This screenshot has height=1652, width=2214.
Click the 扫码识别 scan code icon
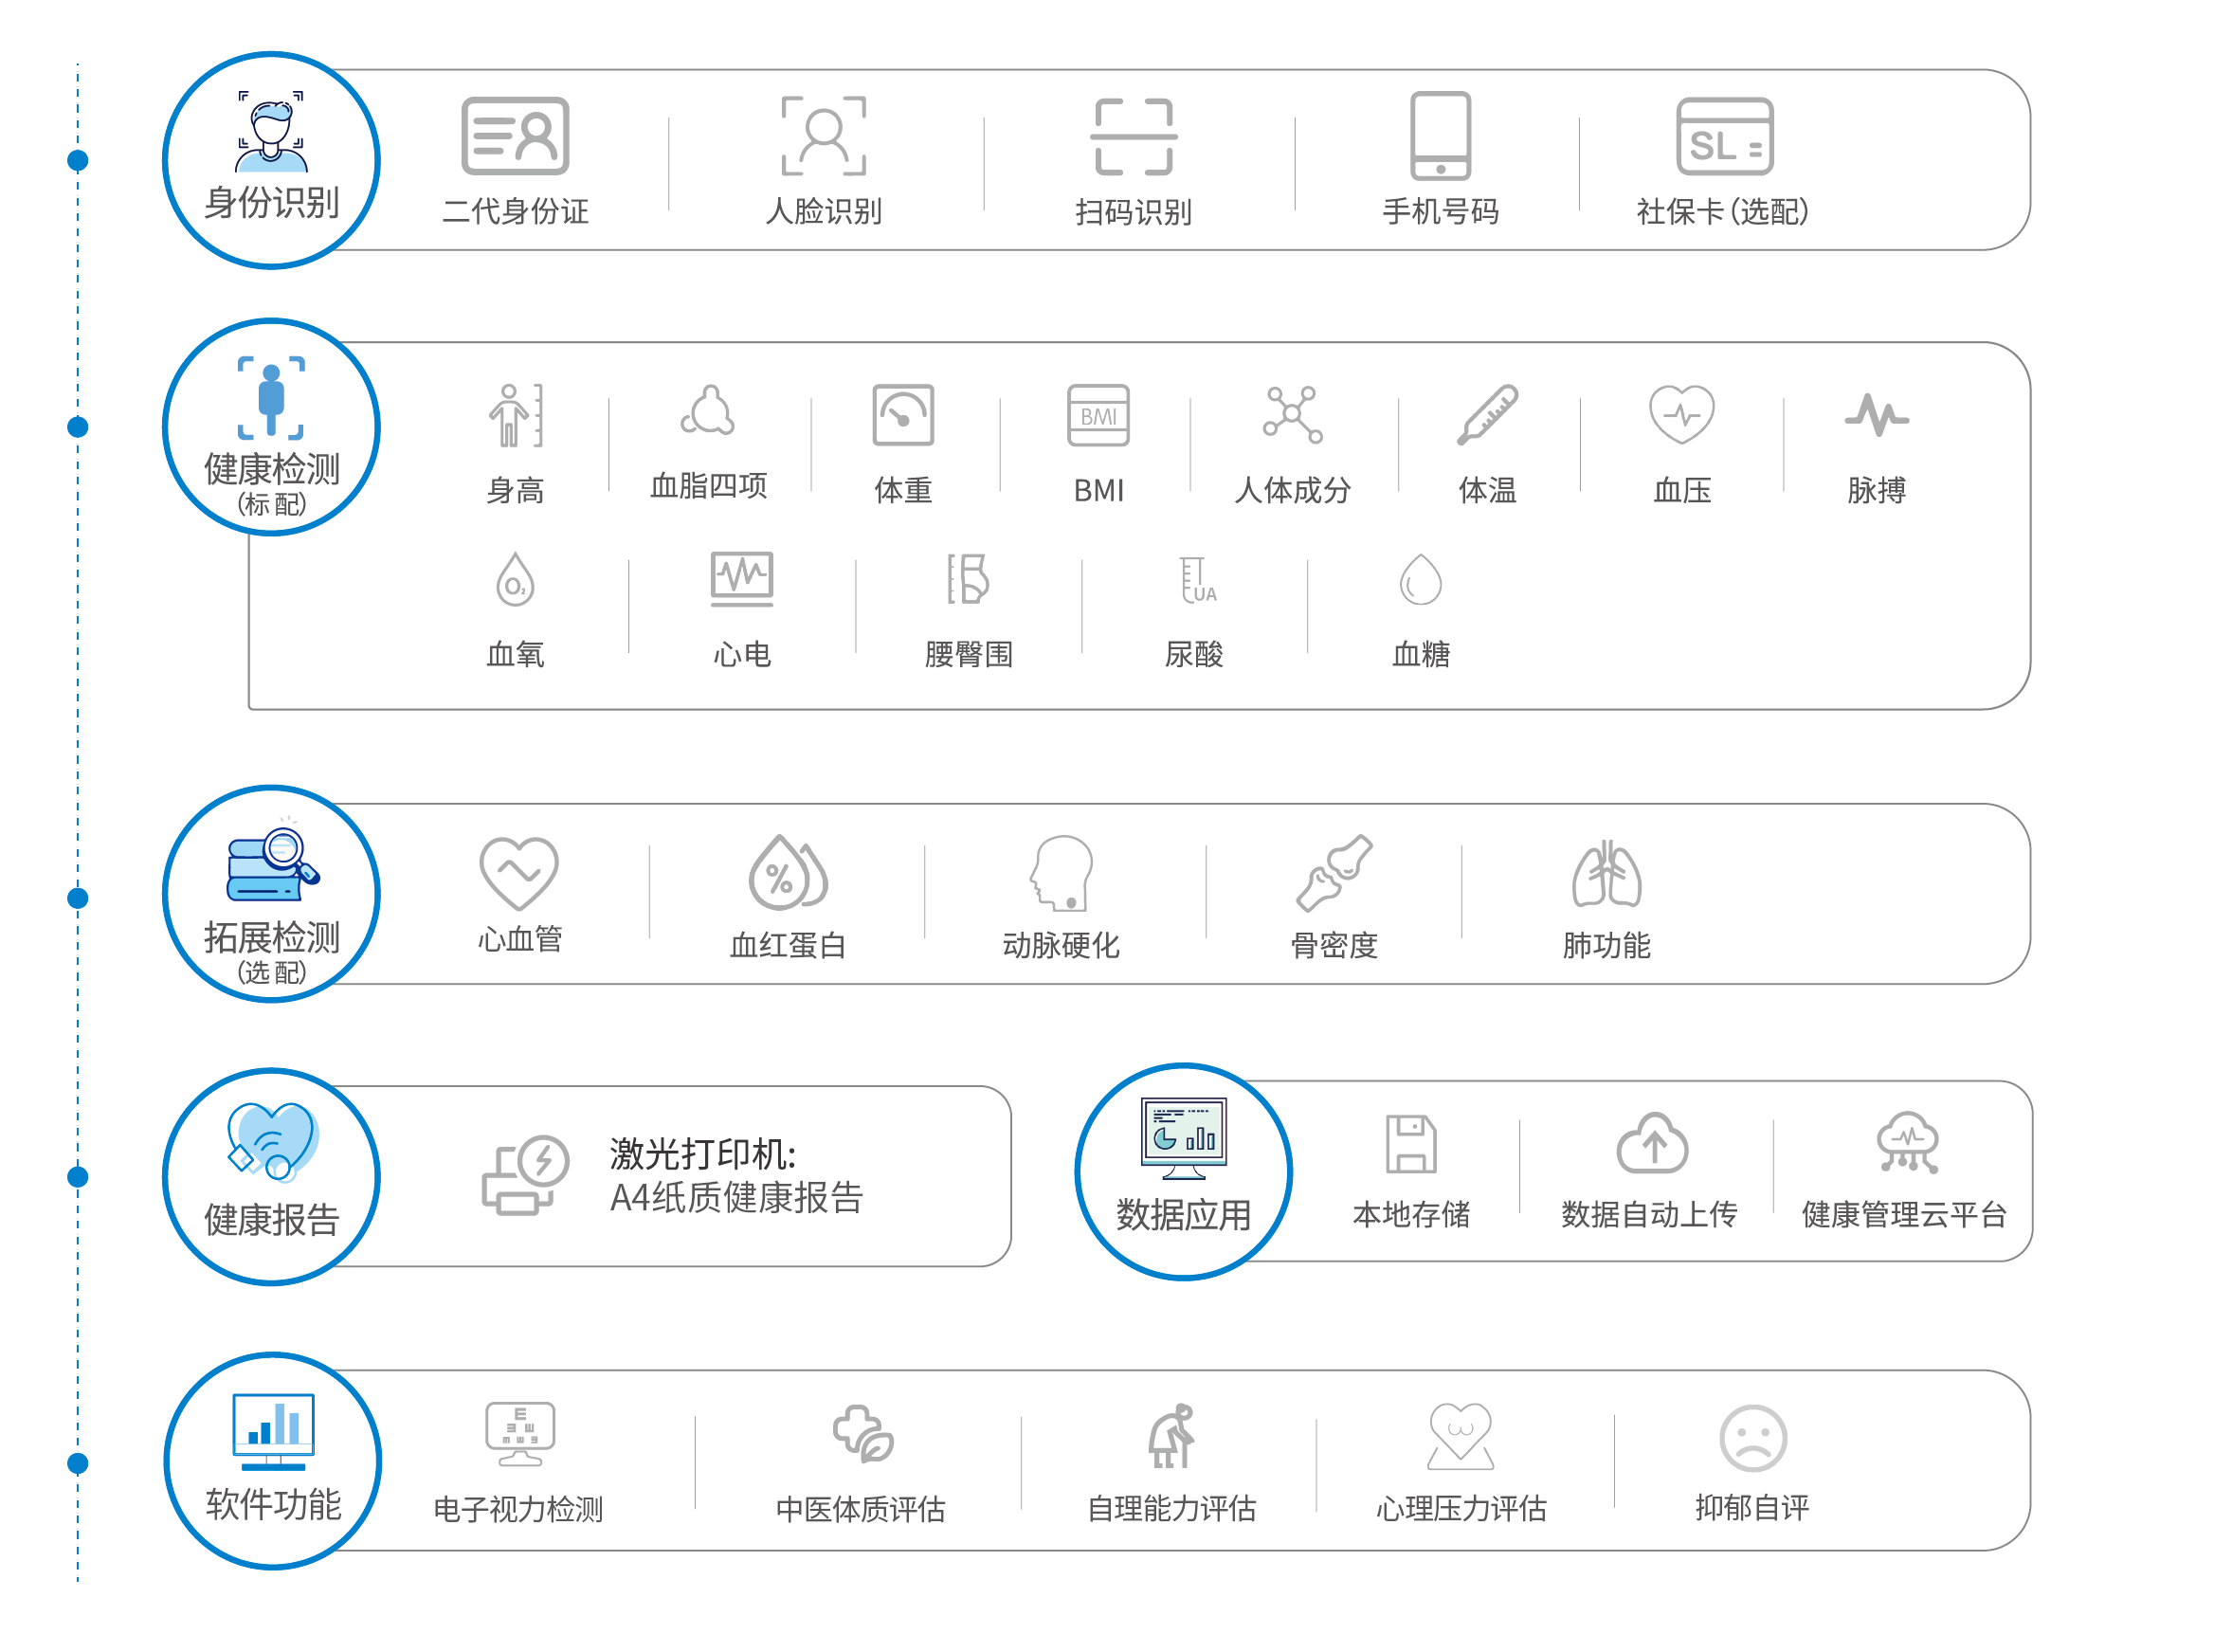[1132, 136]
